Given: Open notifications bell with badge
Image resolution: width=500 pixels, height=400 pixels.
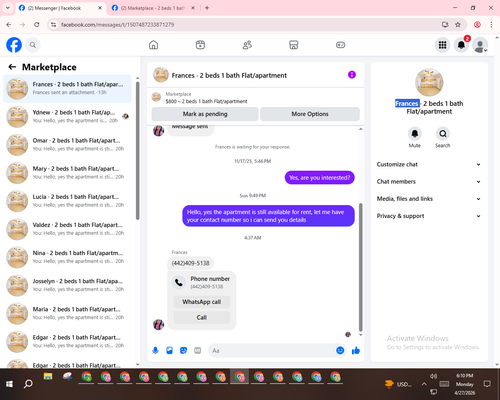Looking at the screenshot, I should coord(461,45).
